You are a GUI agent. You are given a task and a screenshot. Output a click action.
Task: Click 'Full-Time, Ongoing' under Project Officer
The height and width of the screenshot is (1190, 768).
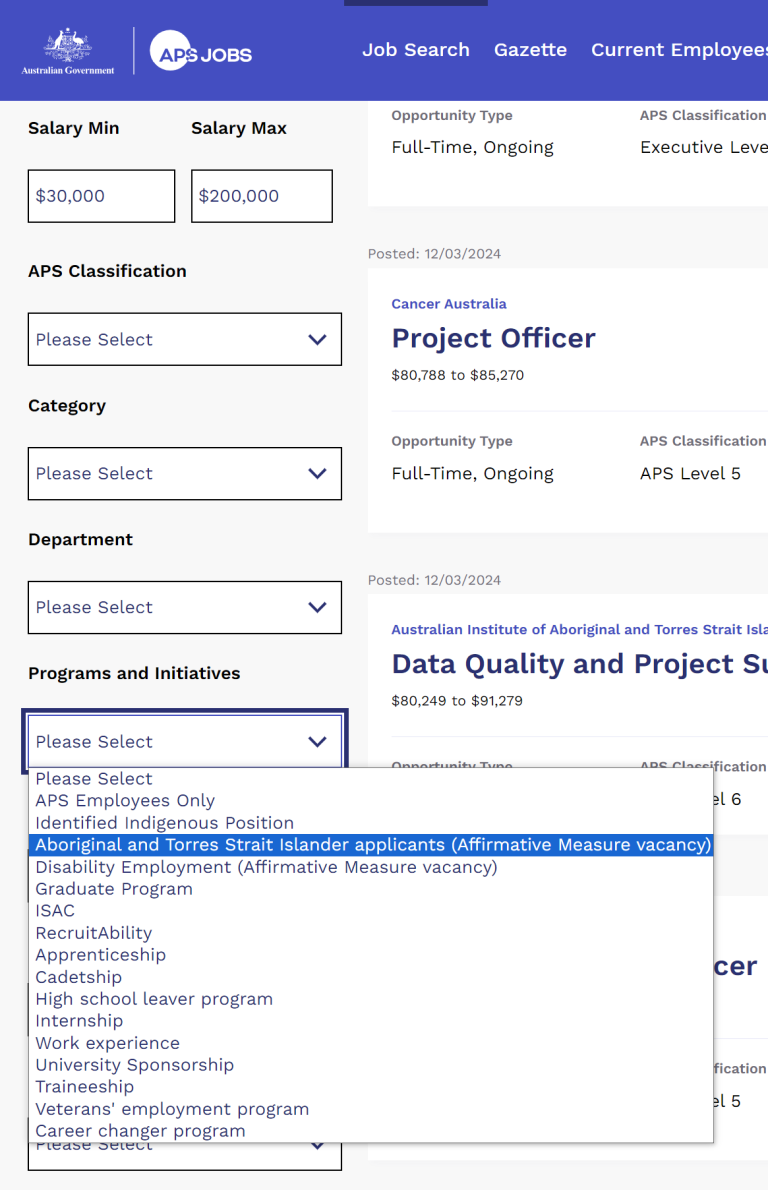point(473,474)
